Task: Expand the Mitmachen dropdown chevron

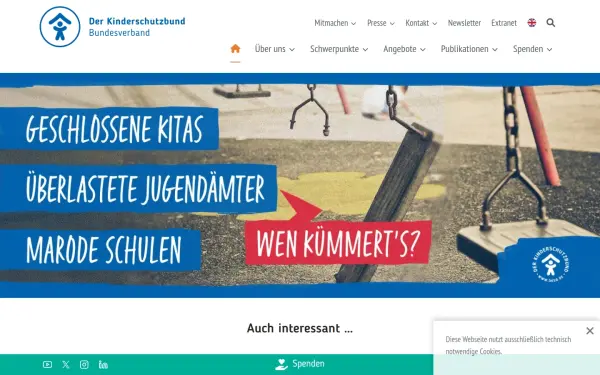Action: 354,24
